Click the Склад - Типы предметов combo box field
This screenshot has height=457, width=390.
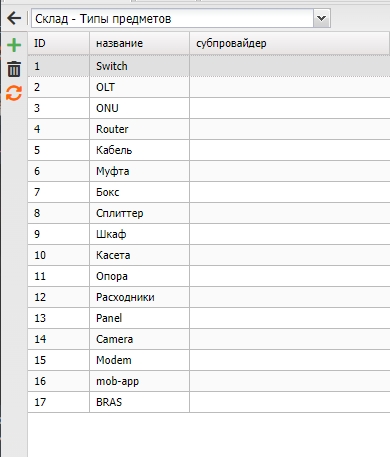(x=181, y=18)
